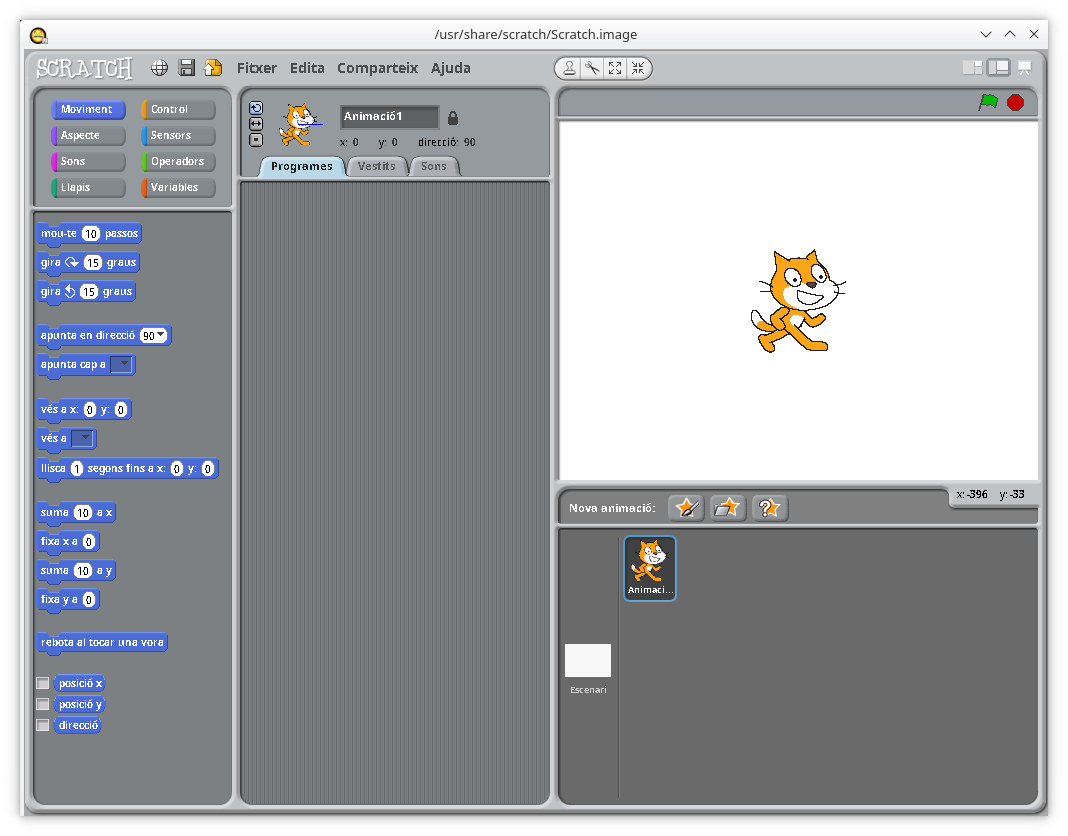
Task: Click the suma 10 a x block
Action: pos(76,512)
